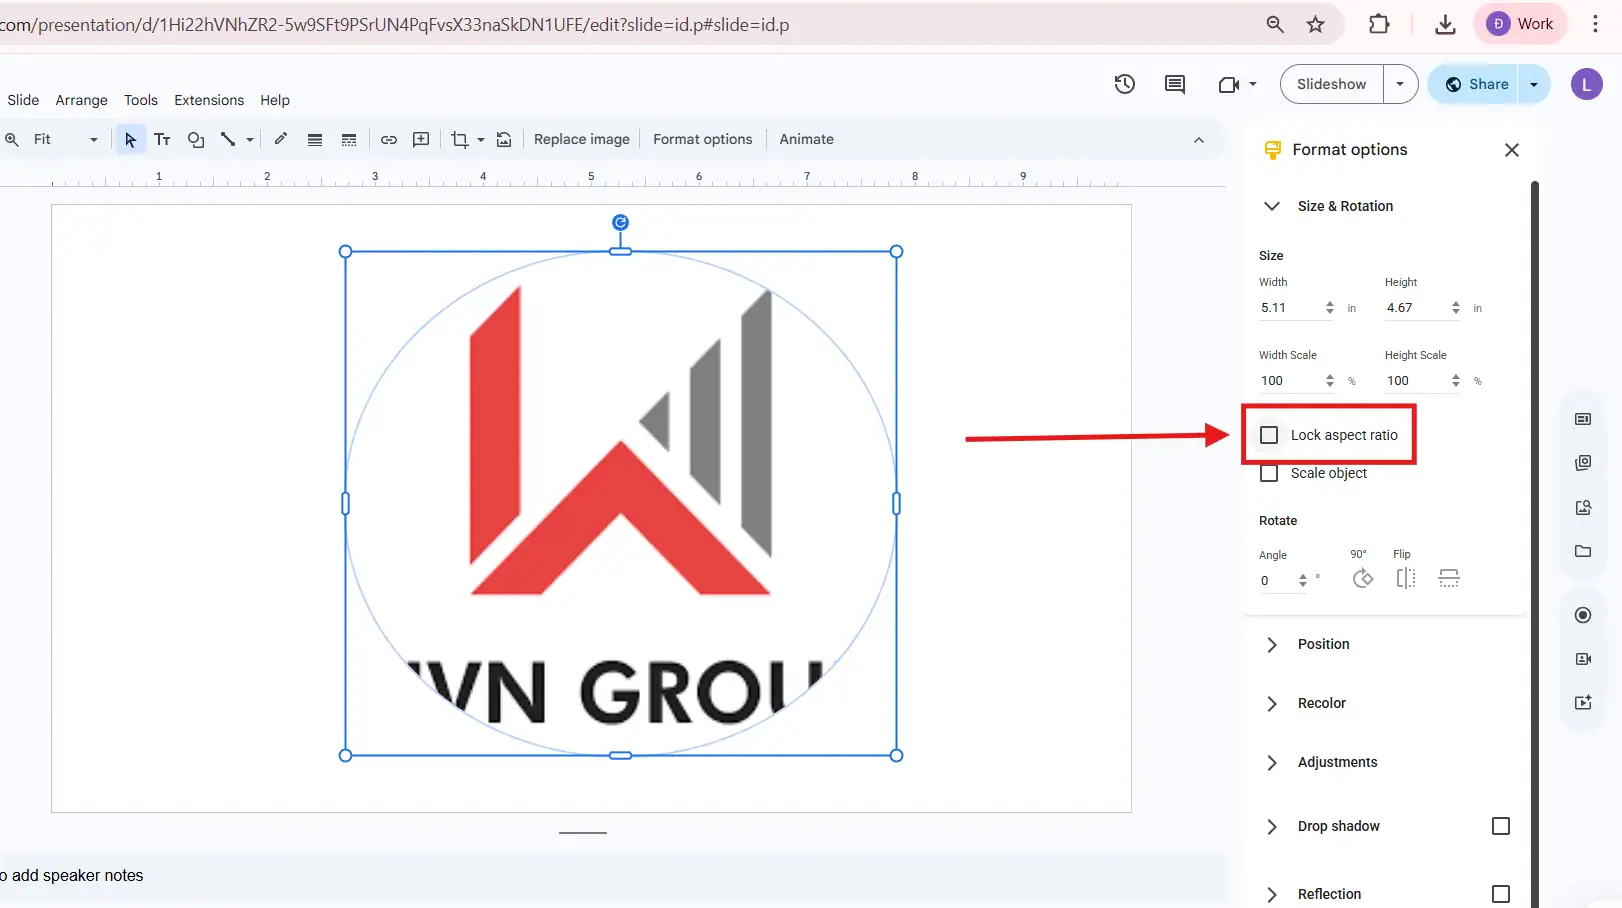Flip the image vertically

tap(1449, 578)
